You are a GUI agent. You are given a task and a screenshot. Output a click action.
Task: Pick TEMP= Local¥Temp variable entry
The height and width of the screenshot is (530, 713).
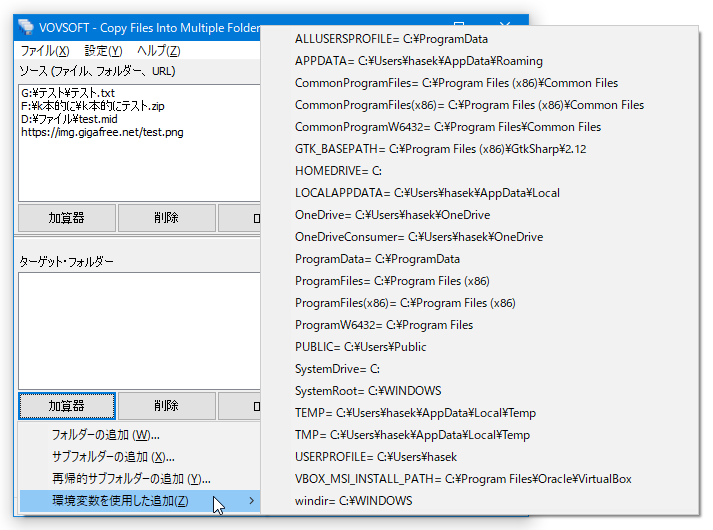click(x=480, y=413)
